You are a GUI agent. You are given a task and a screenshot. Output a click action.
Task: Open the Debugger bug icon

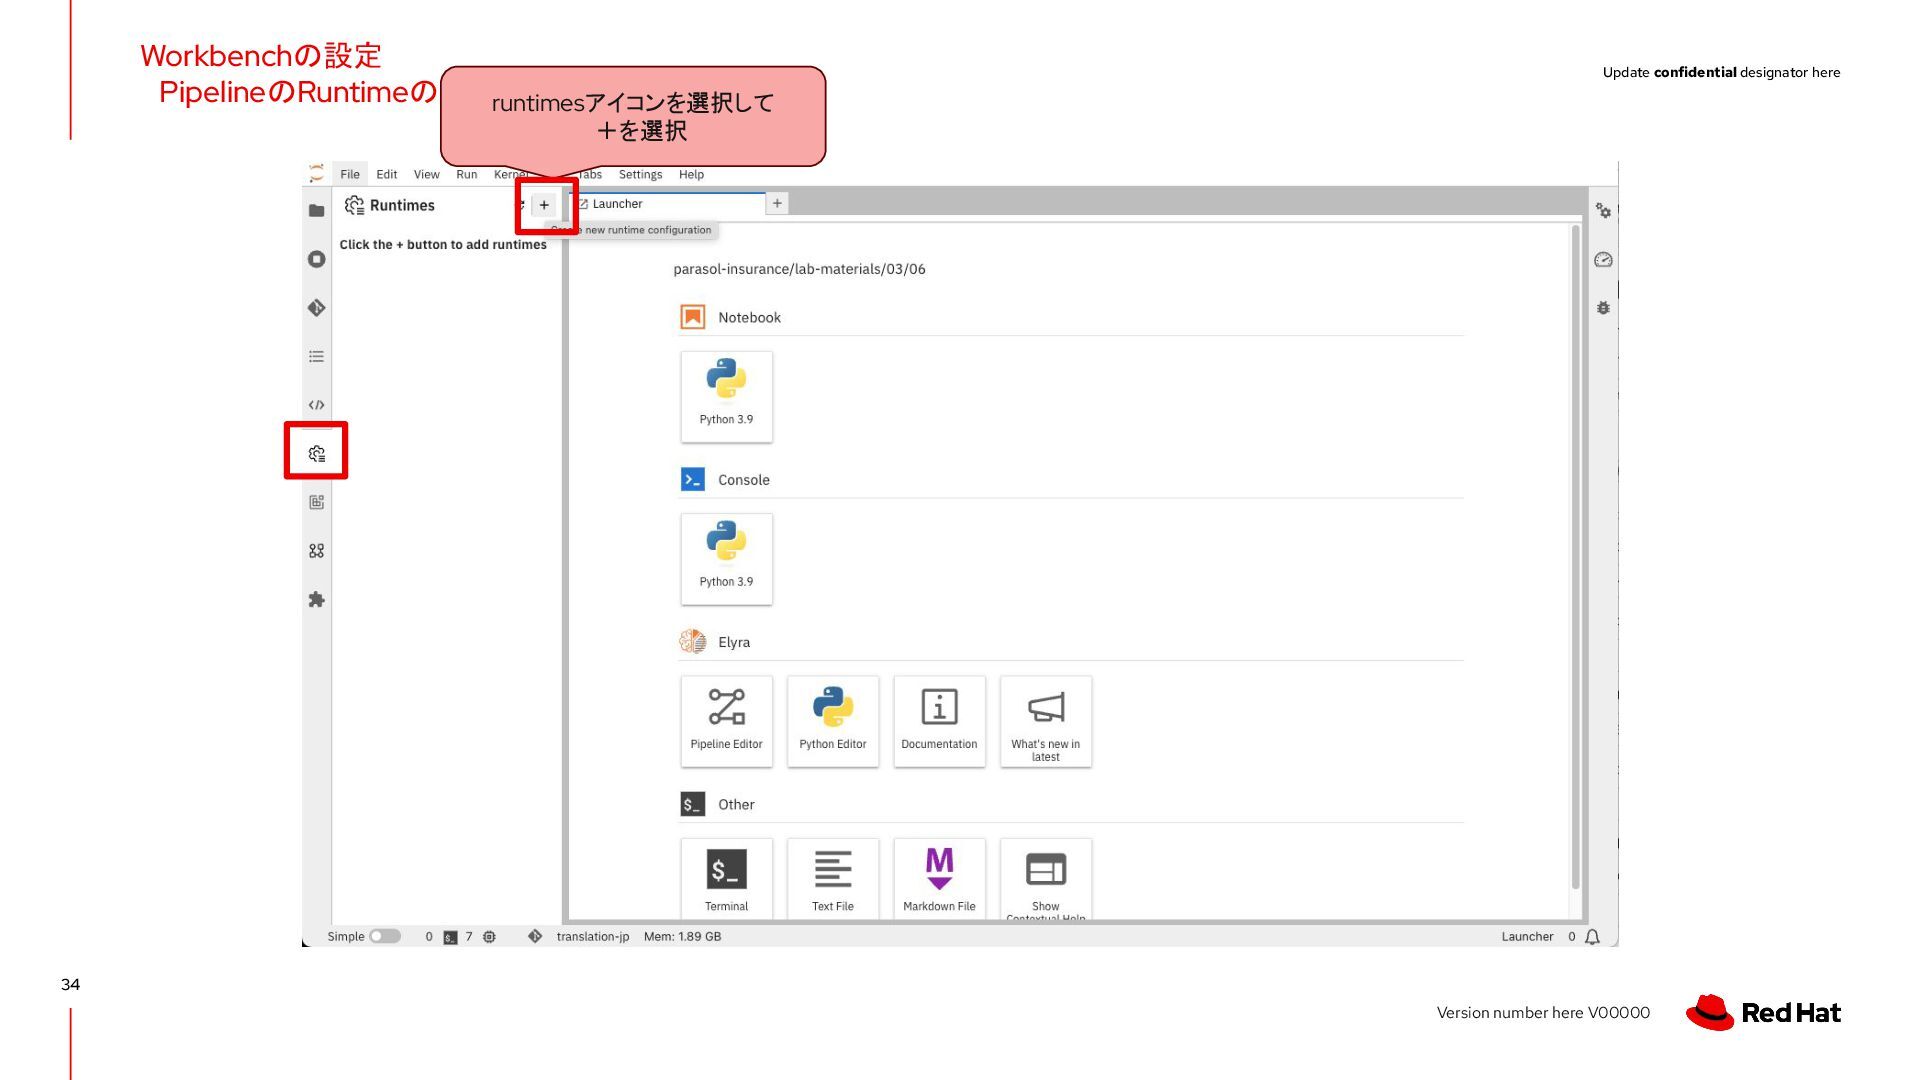1603,308
